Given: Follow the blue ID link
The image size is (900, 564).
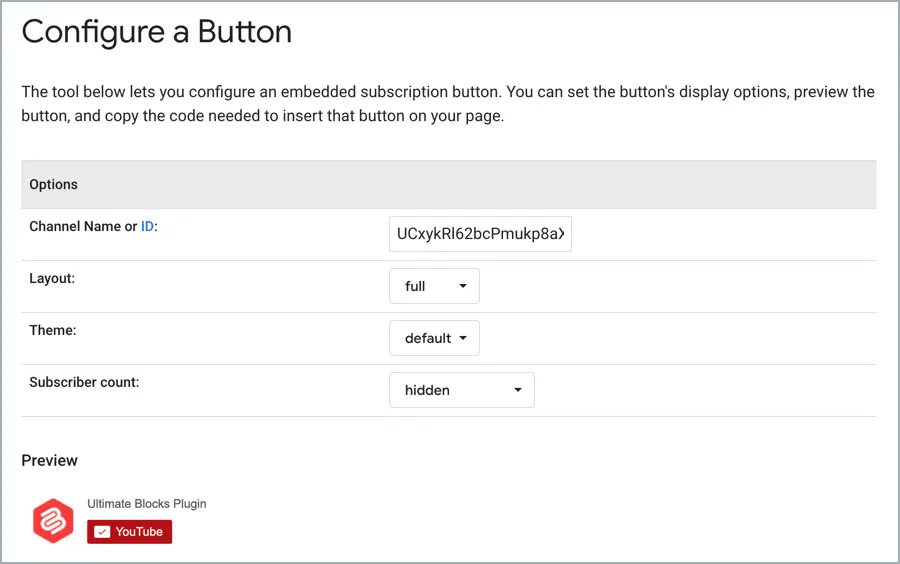Looking at the screenshot, I should (148, 227).
